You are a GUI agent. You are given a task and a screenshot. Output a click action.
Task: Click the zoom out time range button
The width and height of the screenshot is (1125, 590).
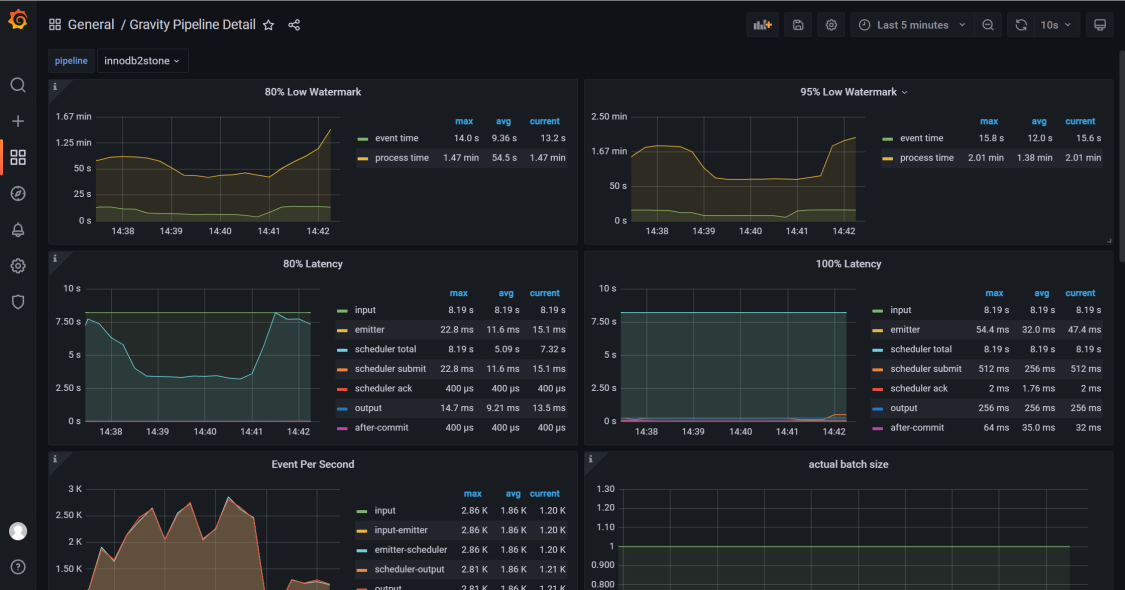coord(988,25)
